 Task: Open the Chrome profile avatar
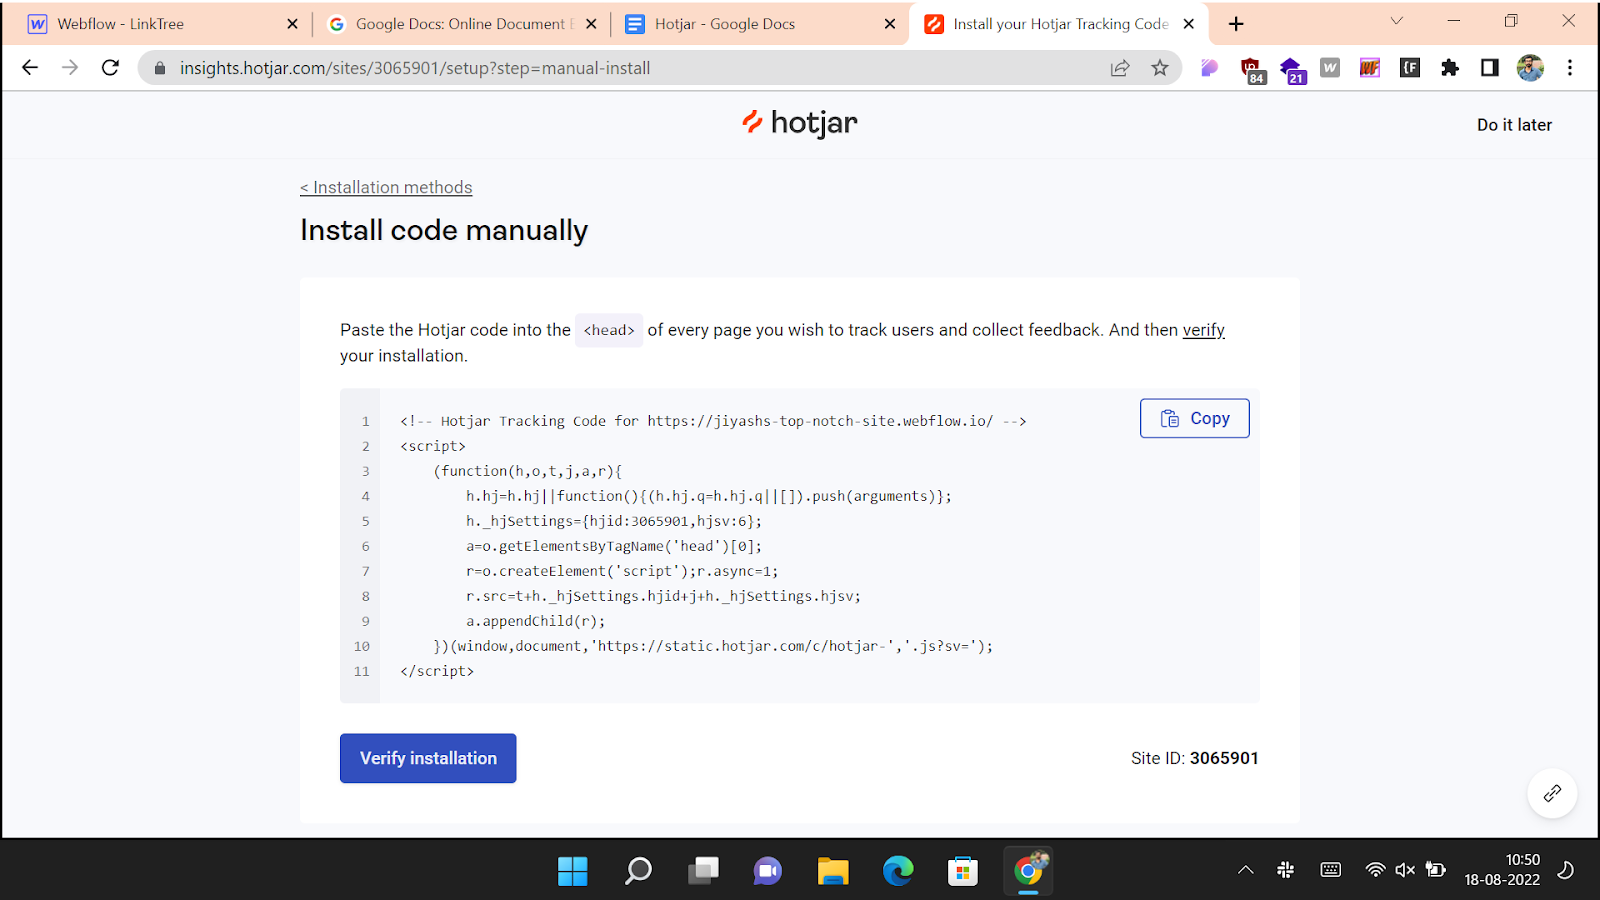[1530, 68]
